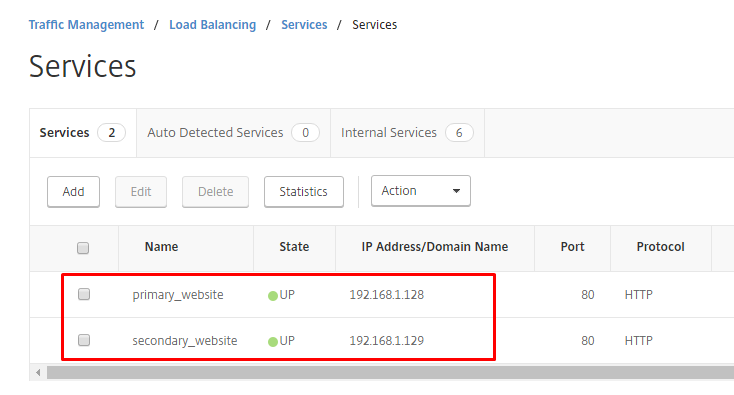Check the primary_website row checkbox
Screen dimensions: 734x395
coord(84,294)
